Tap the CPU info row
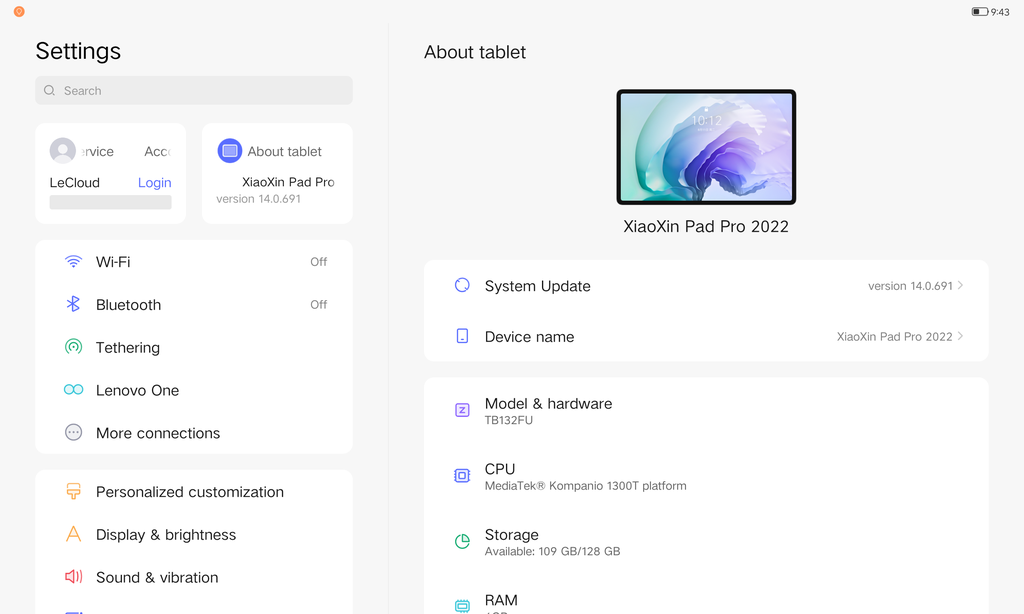 706,476
